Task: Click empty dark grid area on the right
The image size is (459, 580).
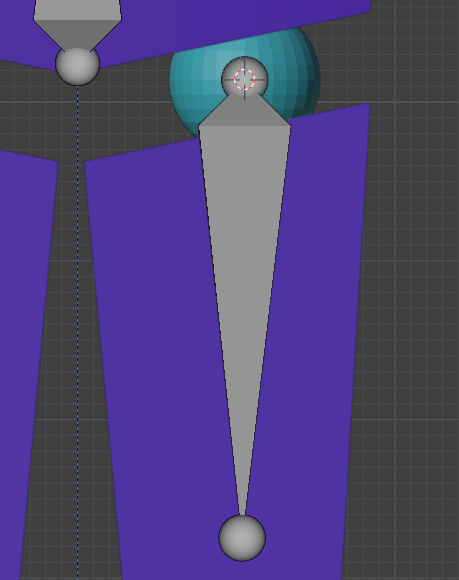Action: tap(411, 296)
